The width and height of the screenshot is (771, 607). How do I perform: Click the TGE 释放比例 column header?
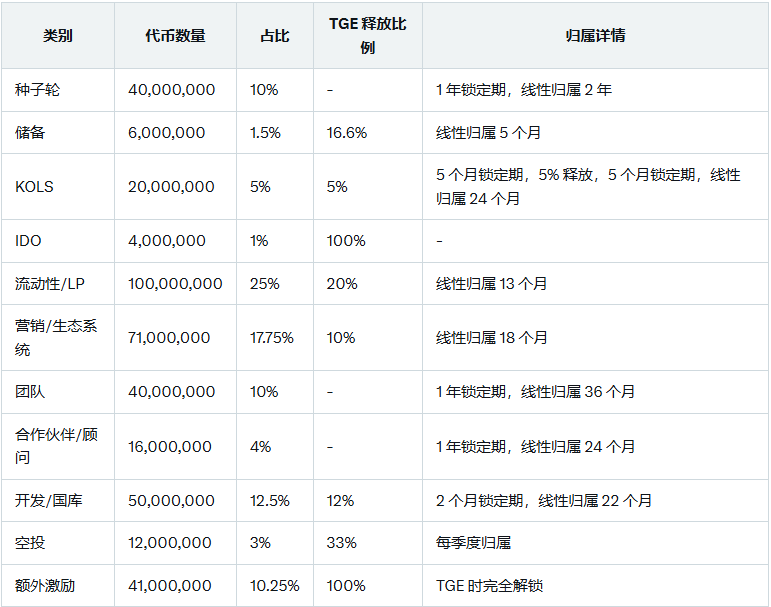(x=367, y=36)
